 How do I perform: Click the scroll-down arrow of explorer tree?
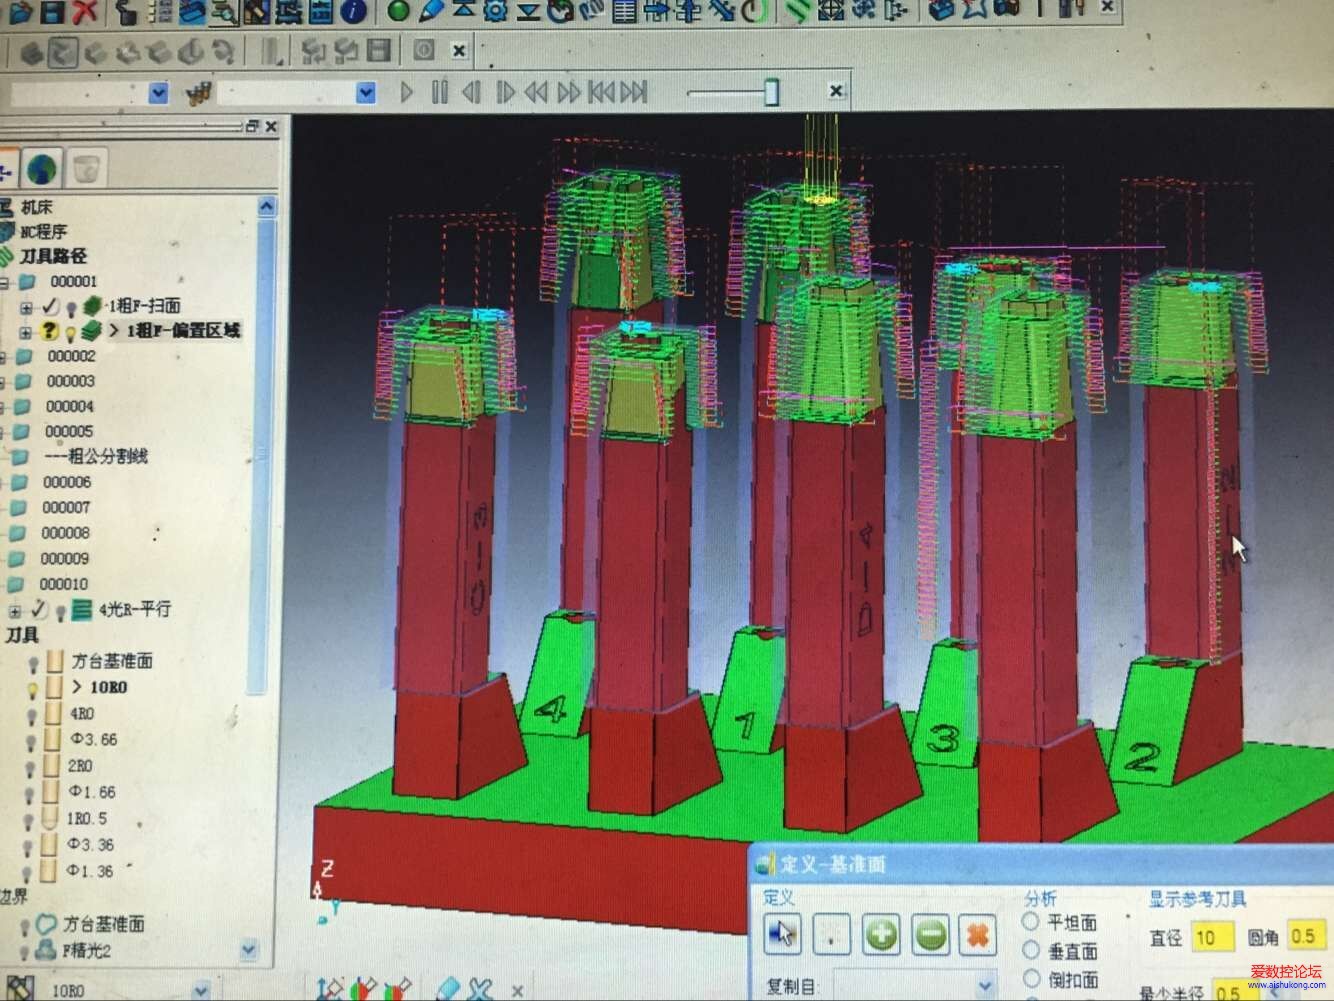click(x=249, y=949)
